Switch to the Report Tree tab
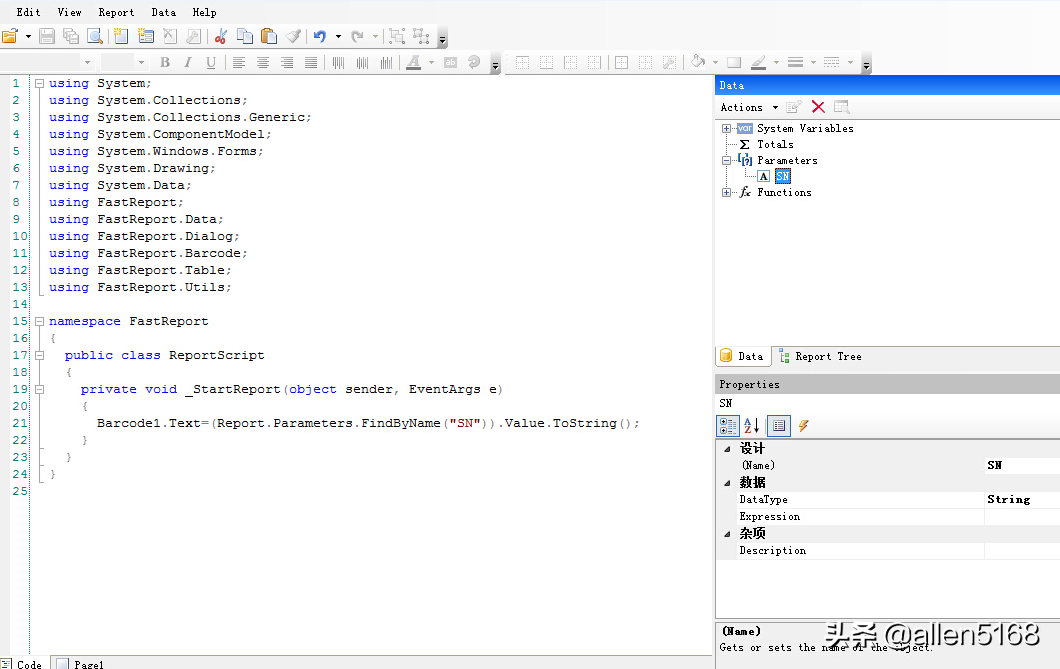1060x669 pixels. [821, 356]
